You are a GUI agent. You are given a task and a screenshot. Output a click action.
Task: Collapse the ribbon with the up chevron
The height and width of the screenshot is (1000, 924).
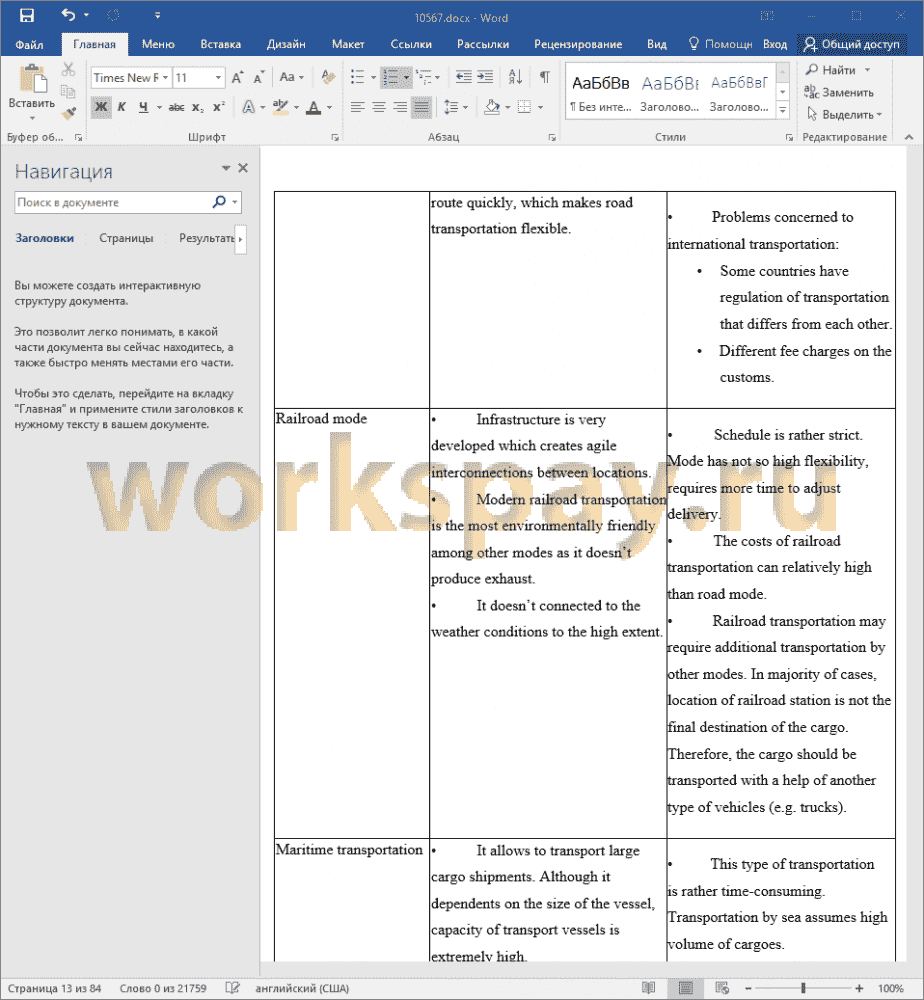coord(909,136)
